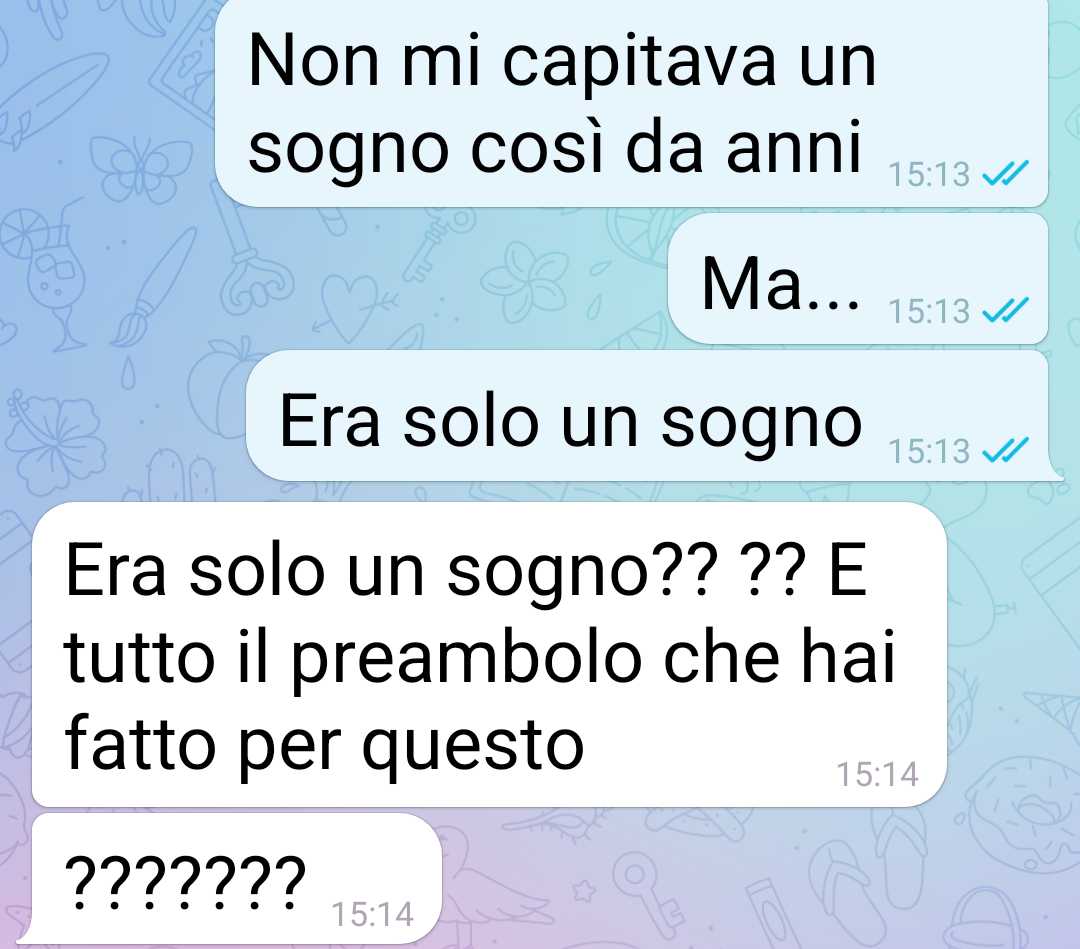
Task: Select the "Ma..." message bubble
Action: tap(858, 278)
